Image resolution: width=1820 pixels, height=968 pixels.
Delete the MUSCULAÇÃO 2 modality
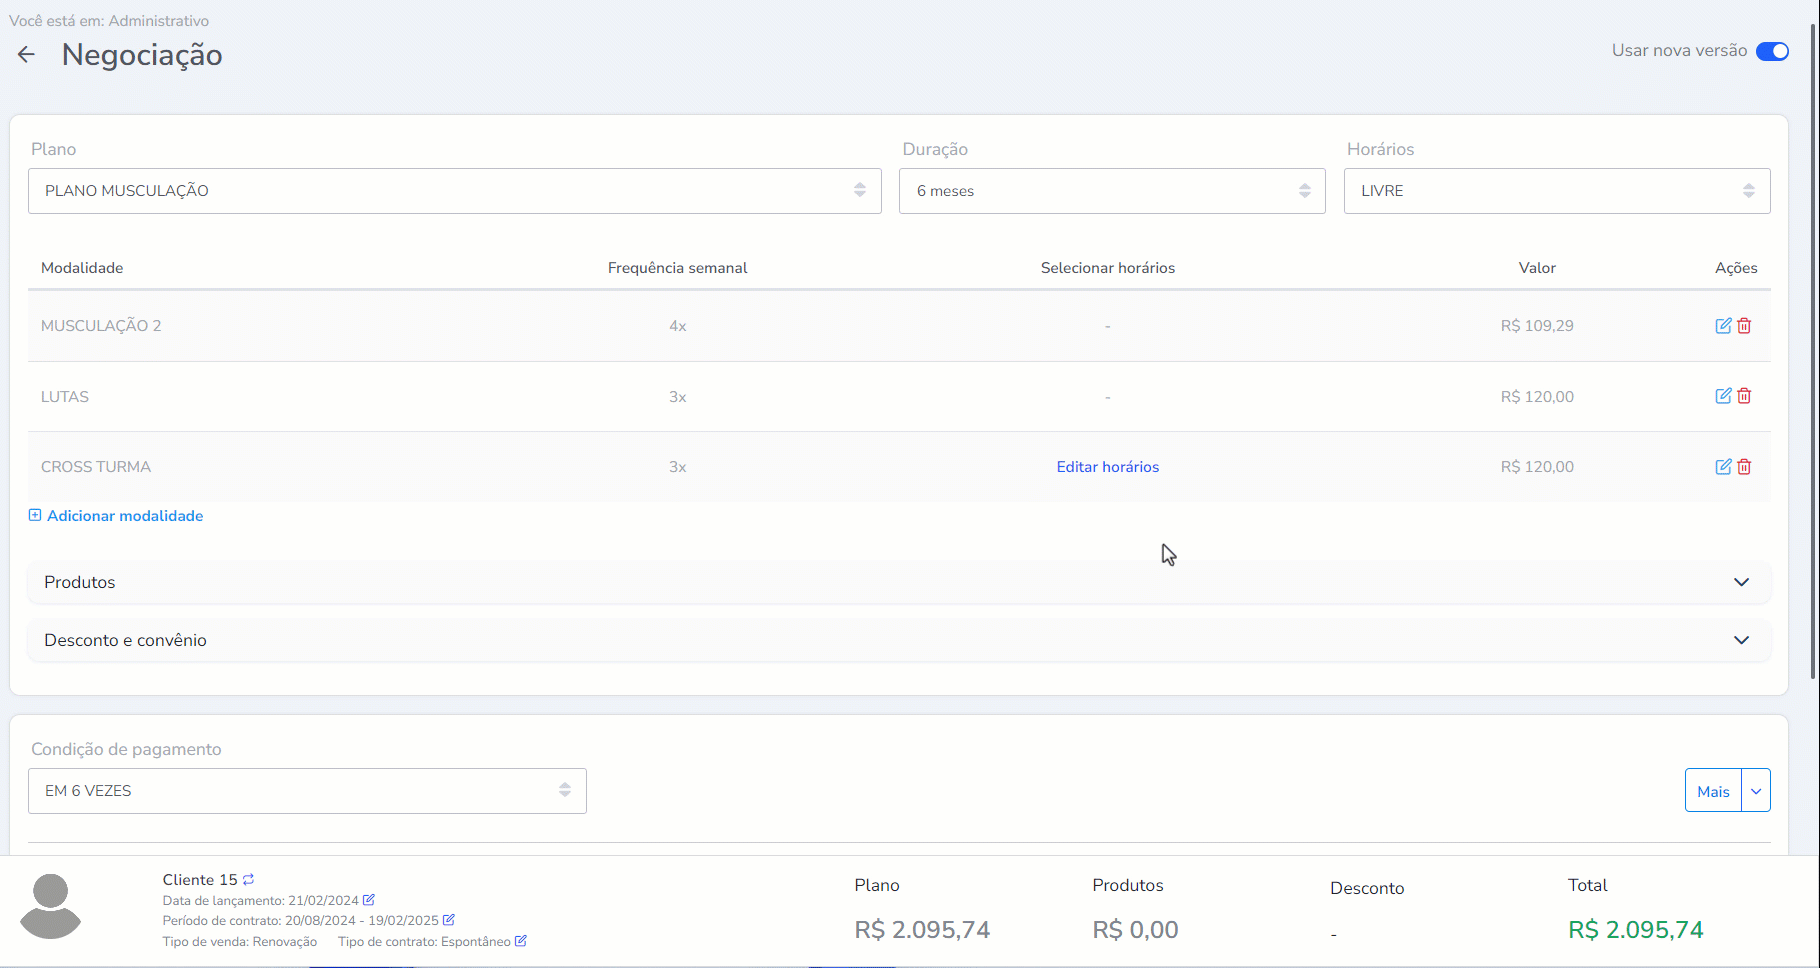click(1744, 326)
